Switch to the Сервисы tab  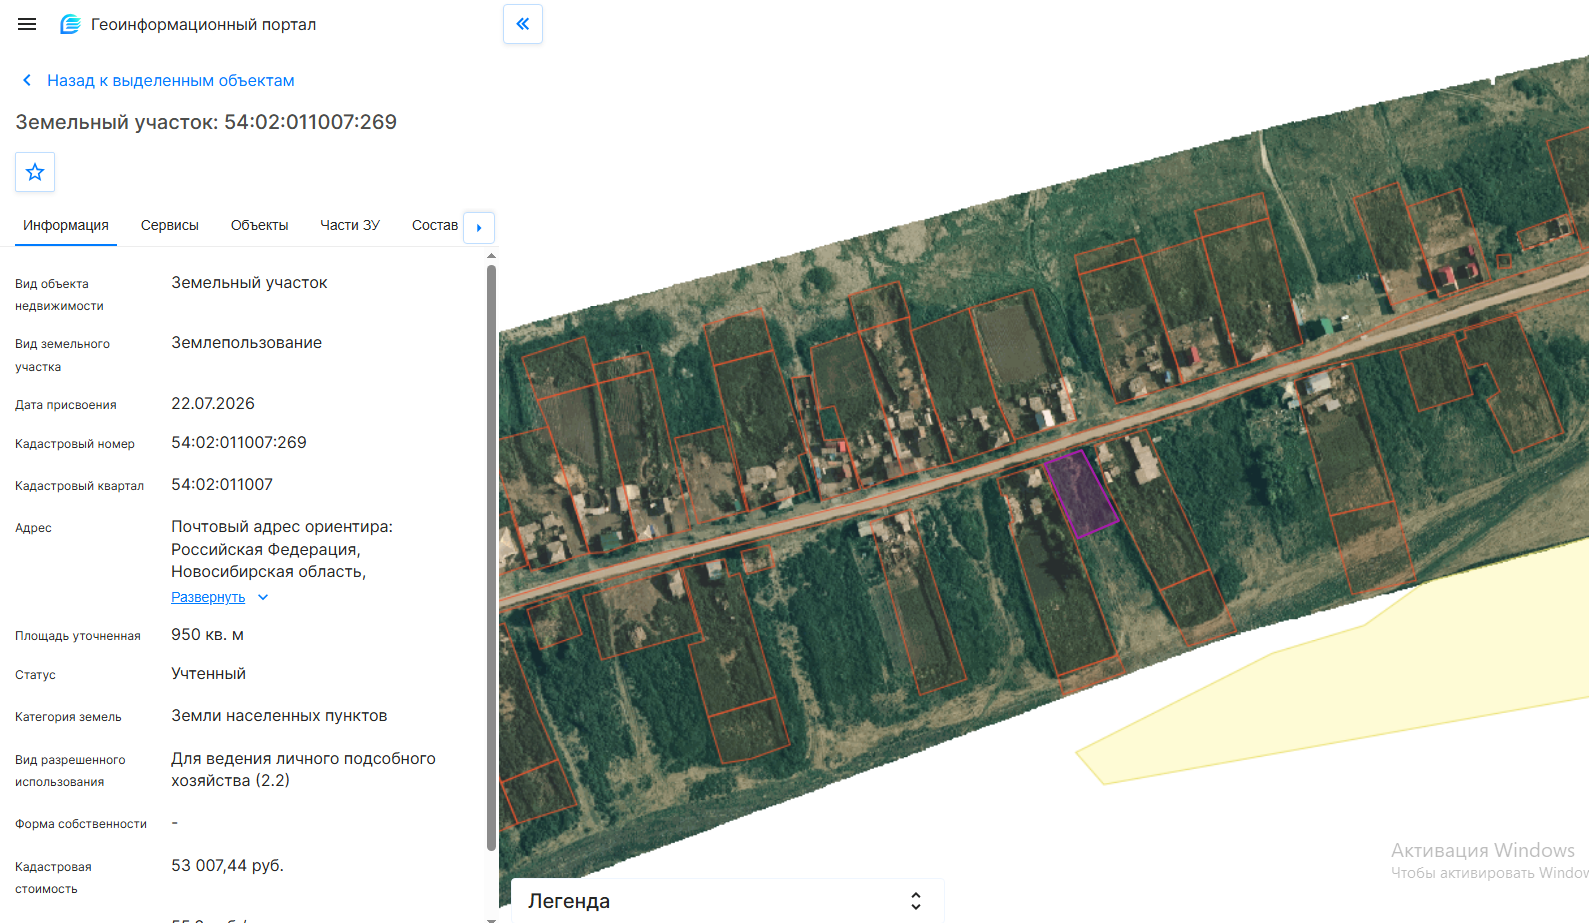(170, 226)
